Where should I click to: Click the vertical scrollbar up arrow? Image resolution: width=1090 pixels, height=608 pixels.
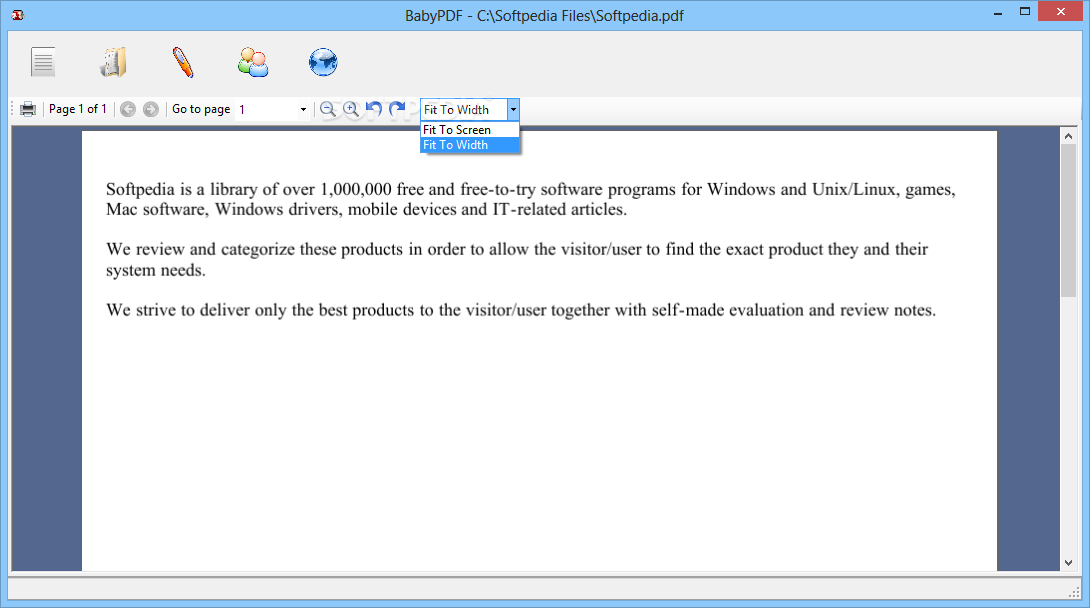coord(1068,136)
